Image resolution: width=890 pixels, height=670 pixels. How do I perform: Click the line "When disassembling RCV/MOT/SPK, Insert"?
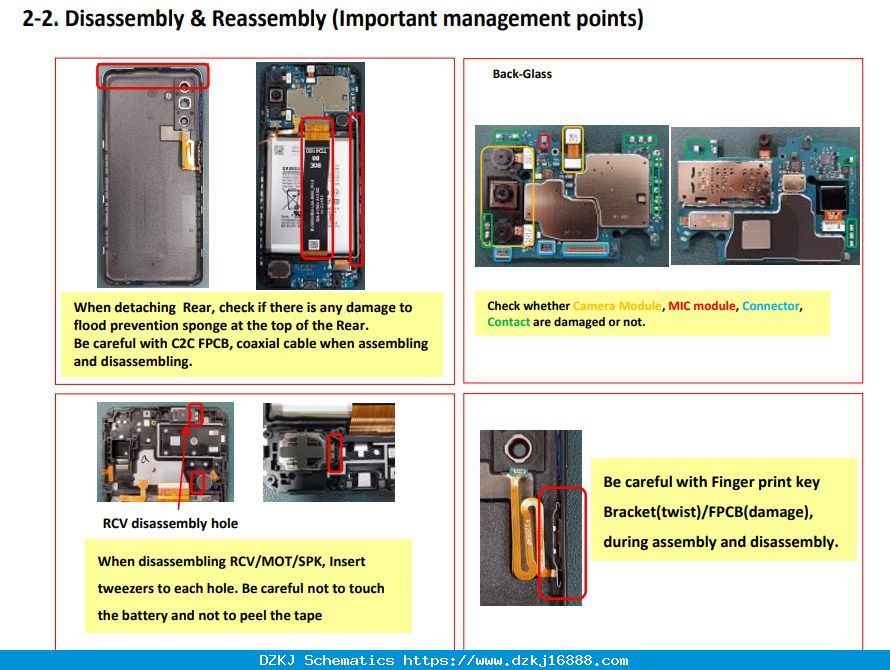point(232,562)
